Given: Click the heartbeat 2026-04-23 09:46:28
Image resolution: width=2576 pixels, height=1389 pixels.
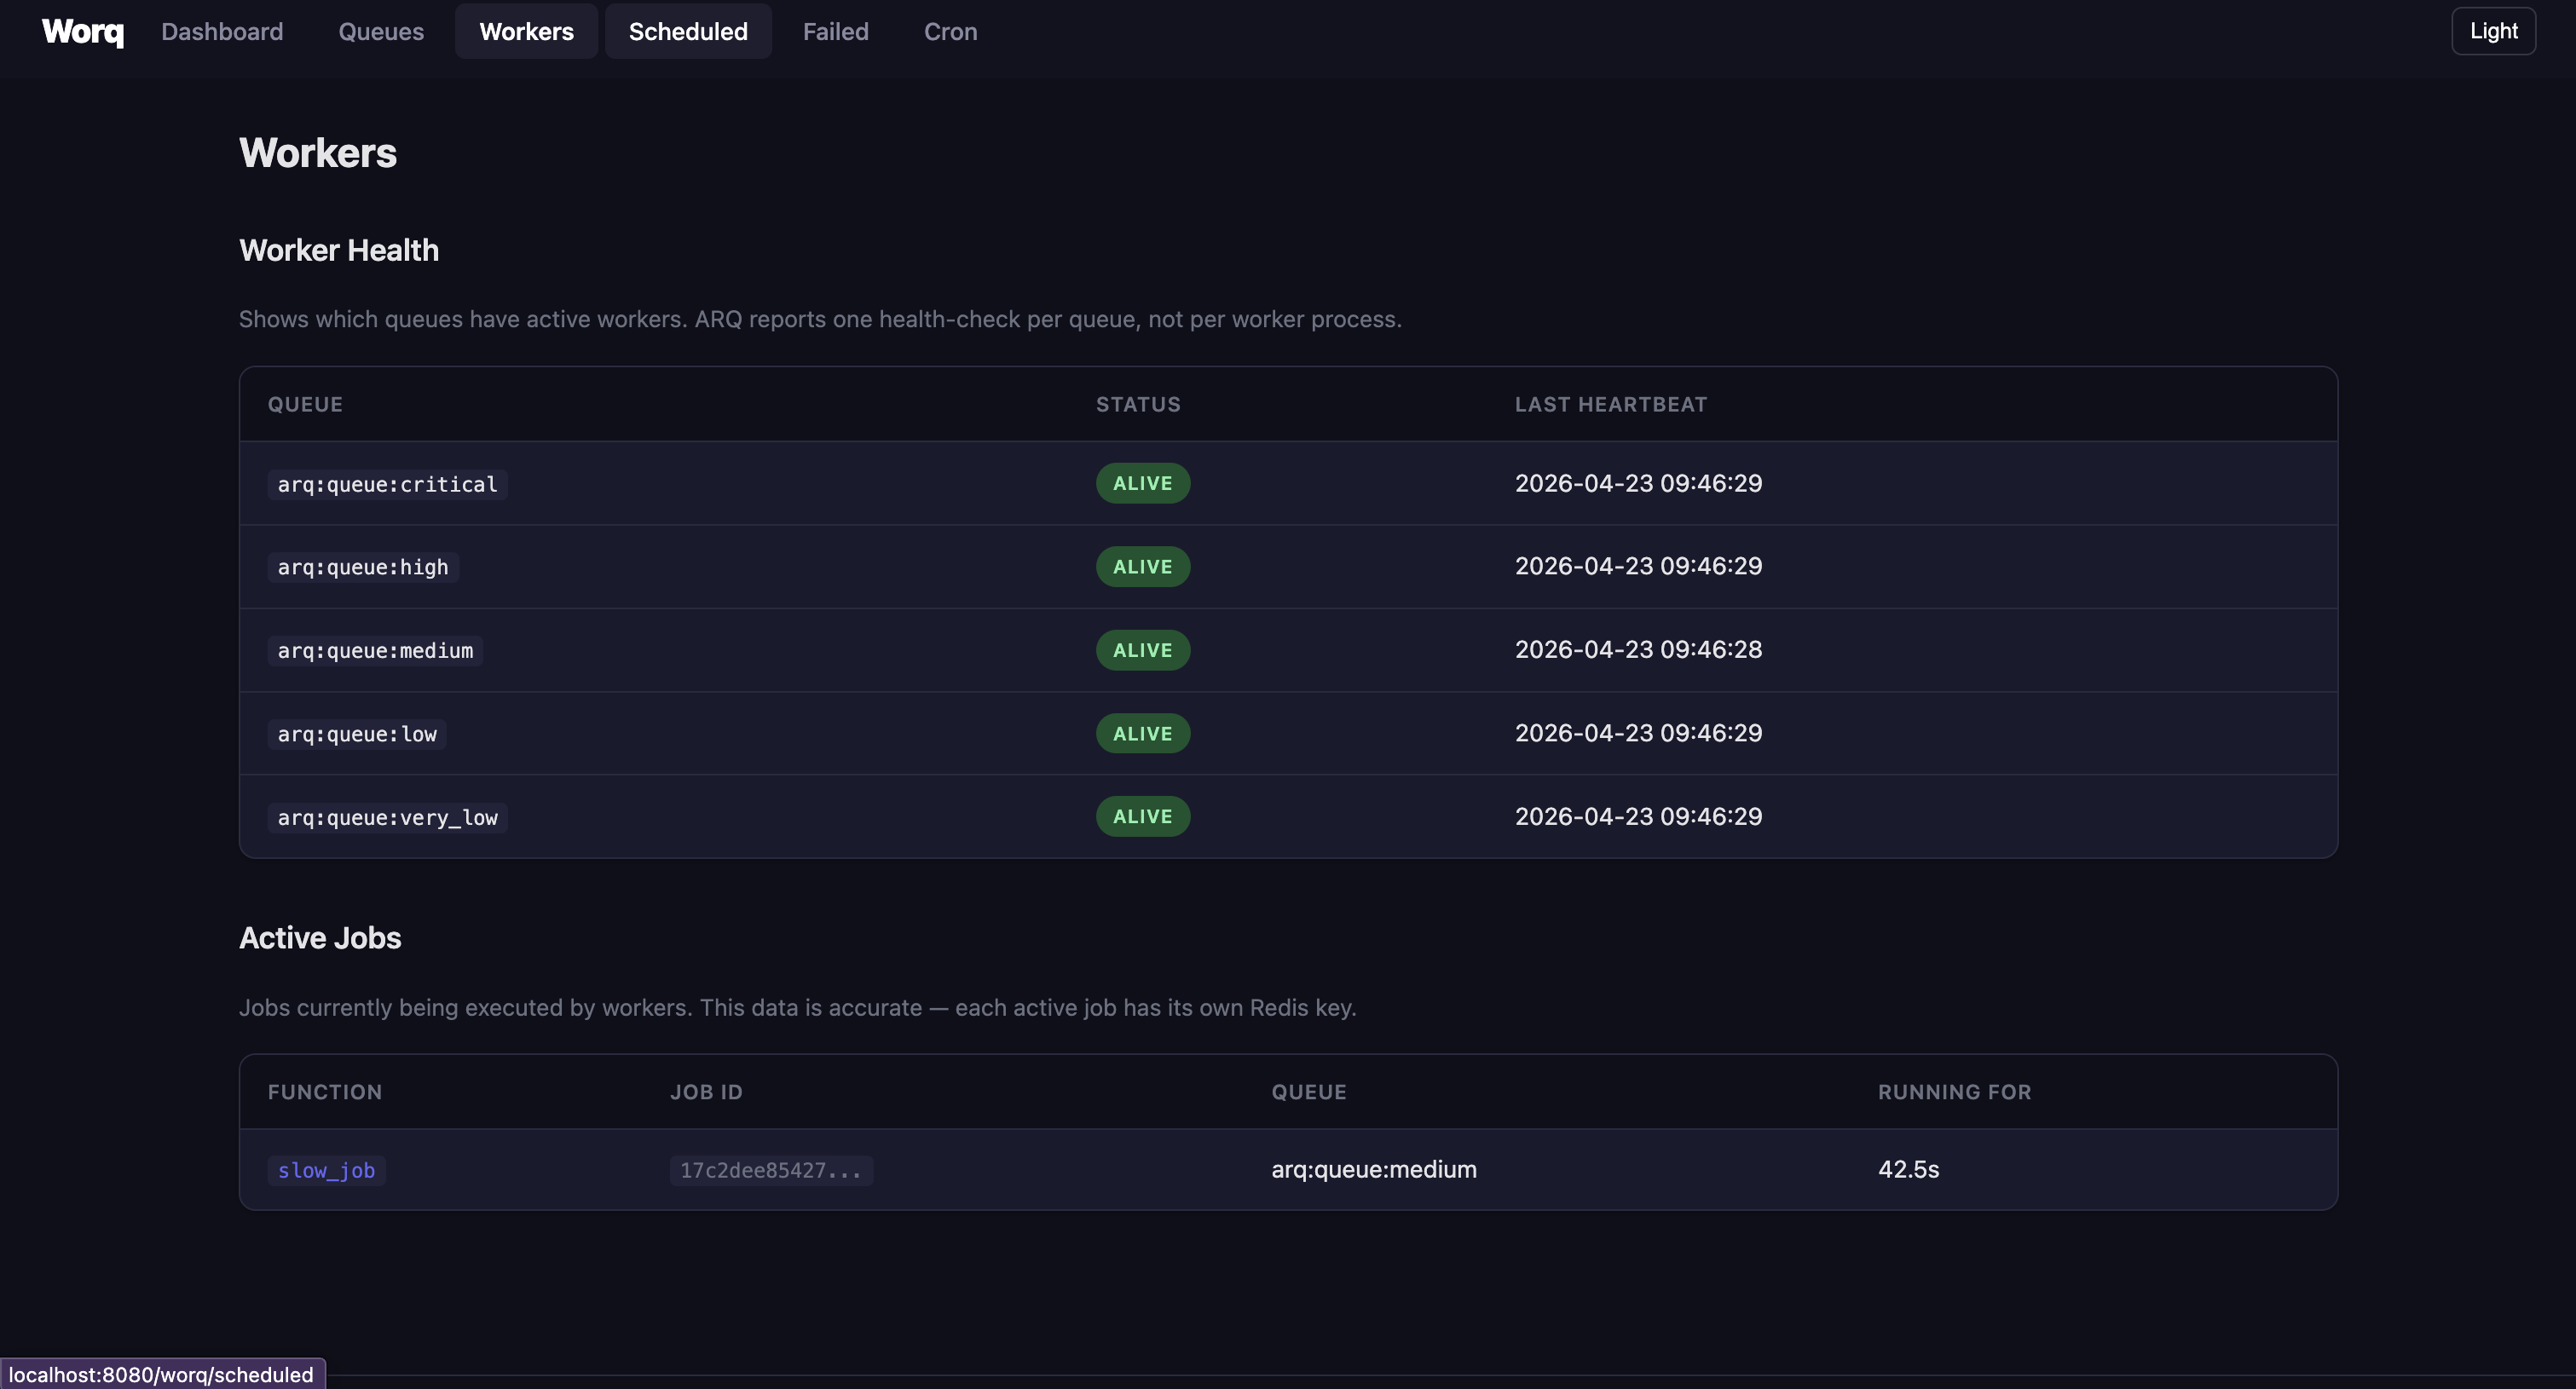Looking at the screenshot, I should tap(1638, 650).
